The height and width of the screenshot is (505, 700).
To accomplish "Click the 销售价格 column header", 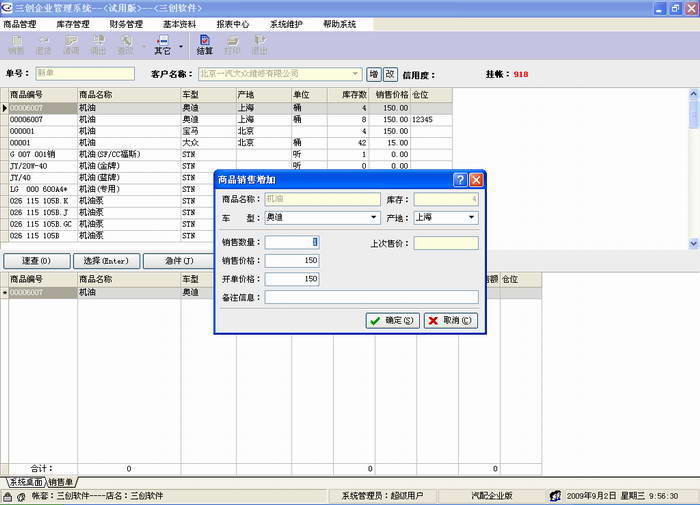I will pyautogui.click(x=390, y=95).
